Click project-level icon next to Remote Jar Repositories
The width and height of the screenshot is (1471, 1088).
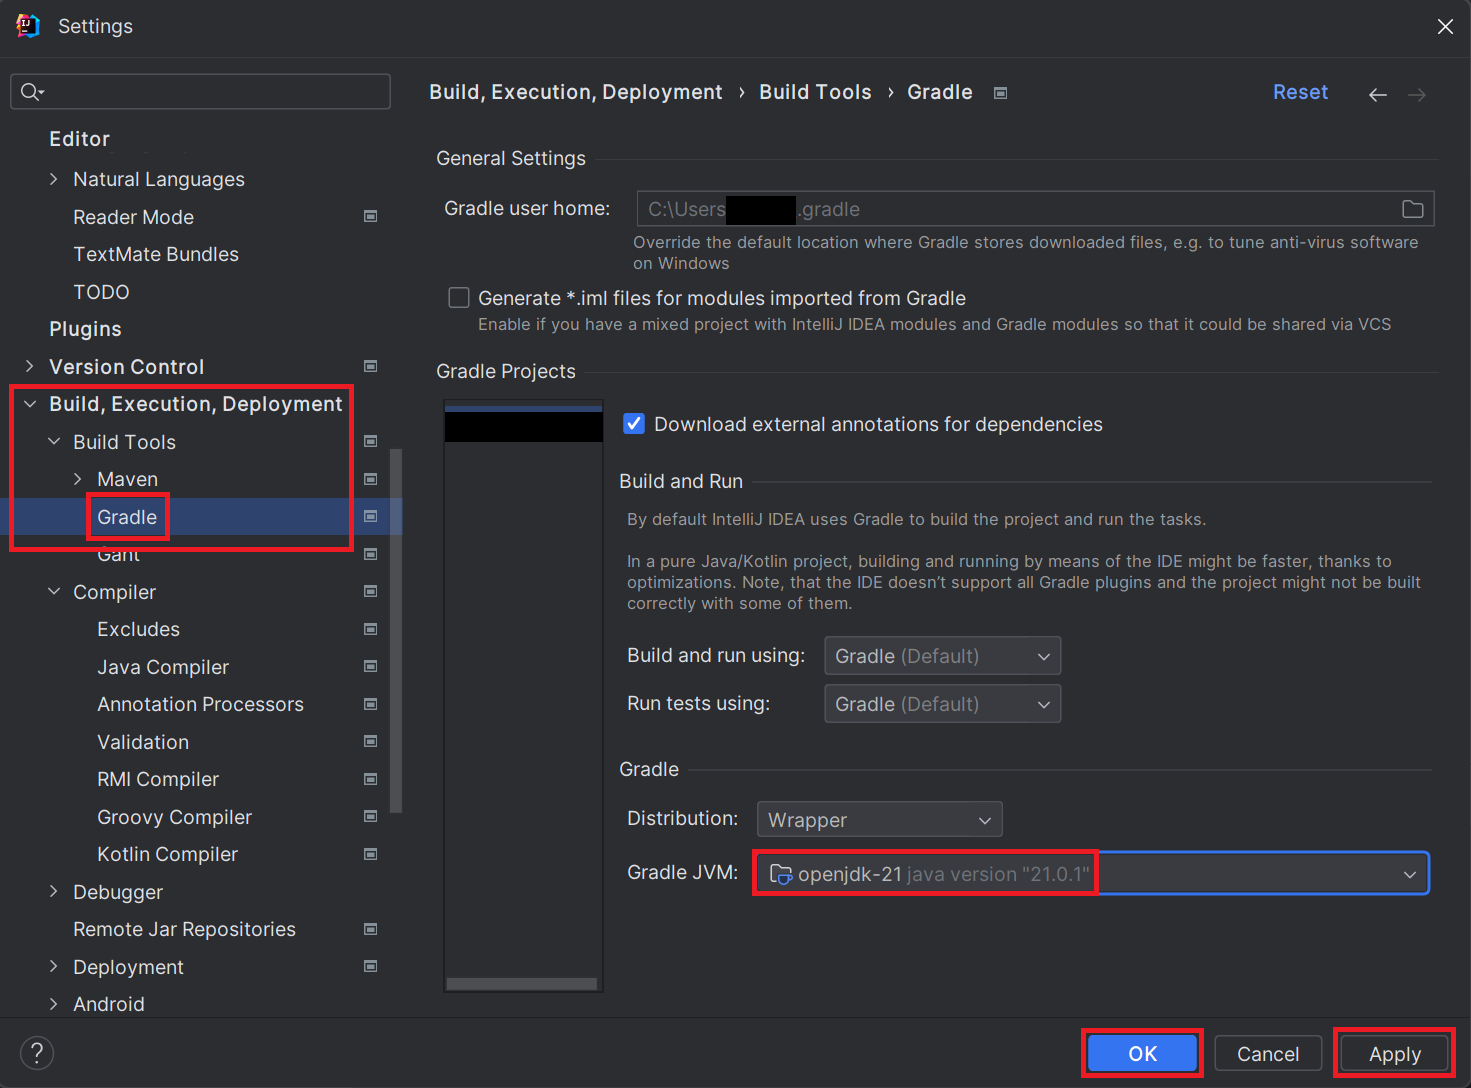click(371, 929)
